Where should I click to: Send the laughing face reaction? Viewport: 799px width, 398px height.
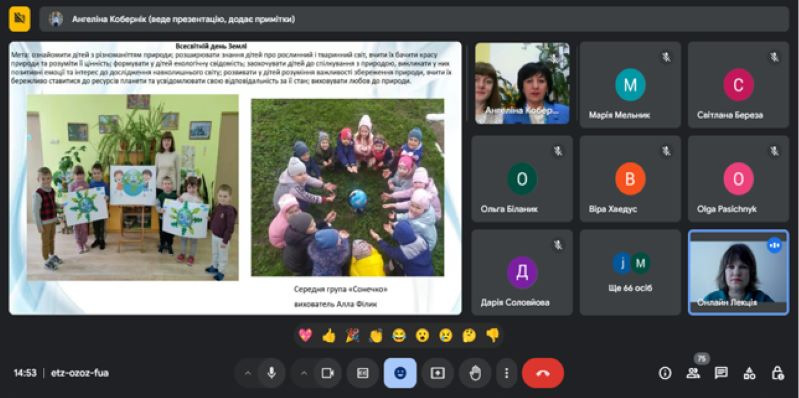(399, 335)
